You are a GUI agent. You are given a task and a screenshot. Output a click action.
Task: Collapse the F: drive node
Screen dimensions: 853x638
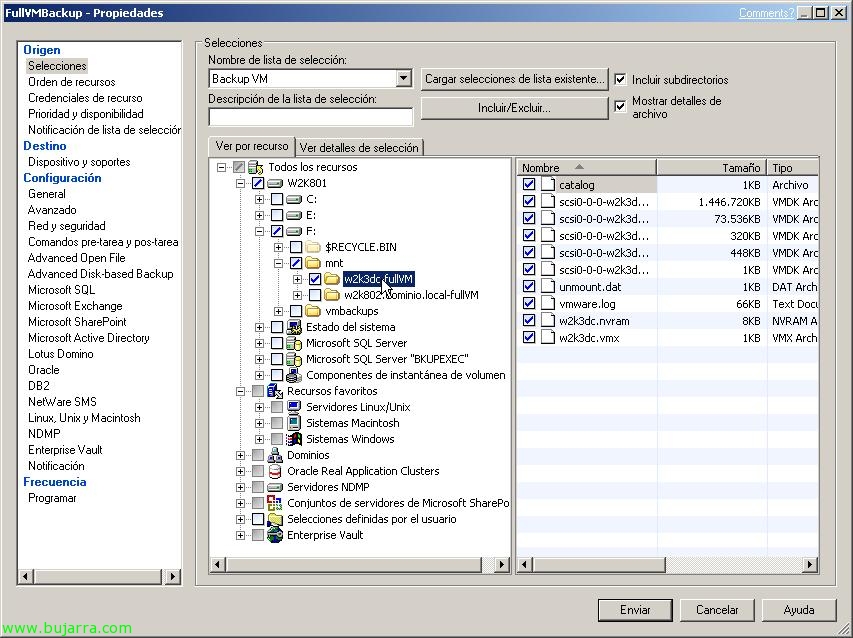point(259,231)
